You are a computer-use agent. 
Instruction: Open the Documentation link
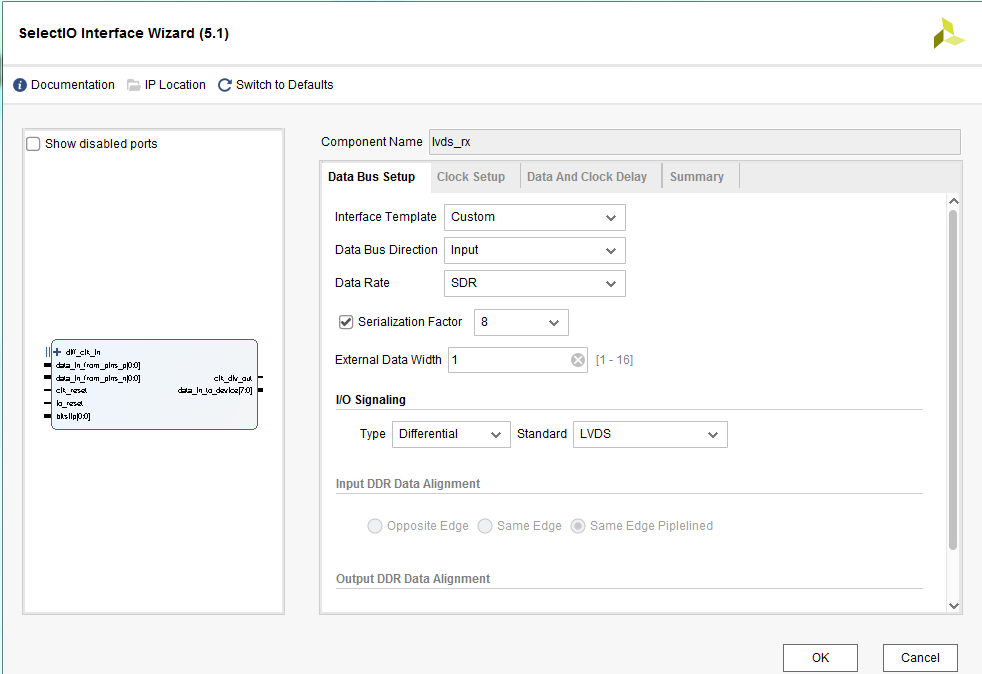pos(73,85)
